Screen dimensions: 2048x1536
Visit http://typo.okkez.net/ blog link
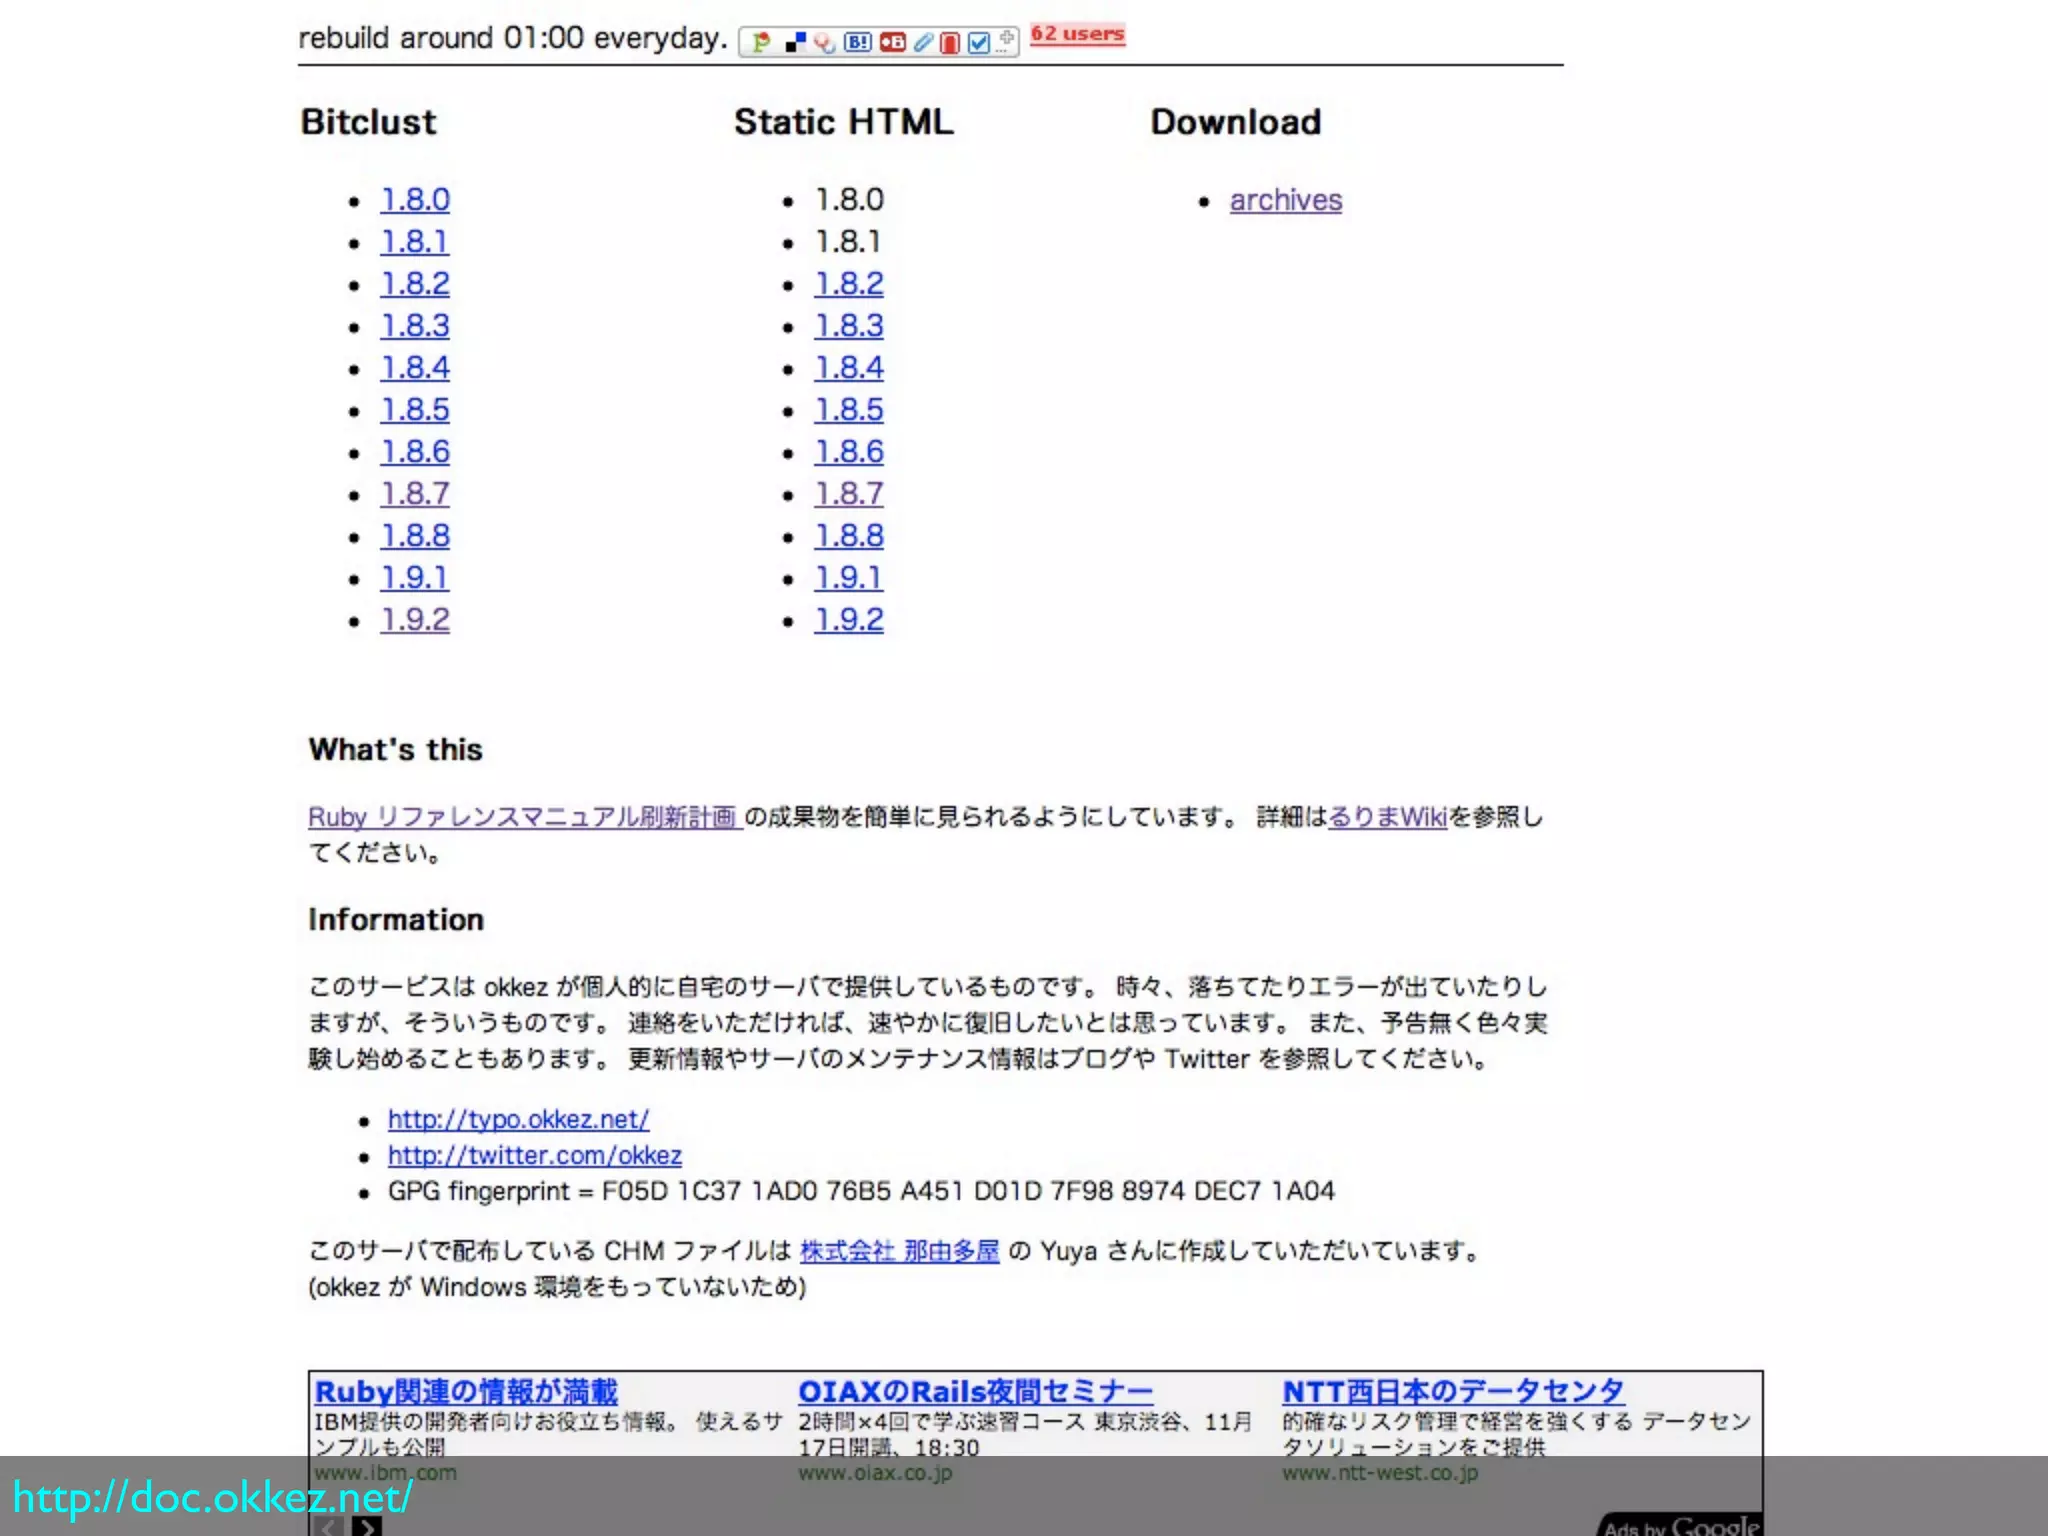point(518,1119)
